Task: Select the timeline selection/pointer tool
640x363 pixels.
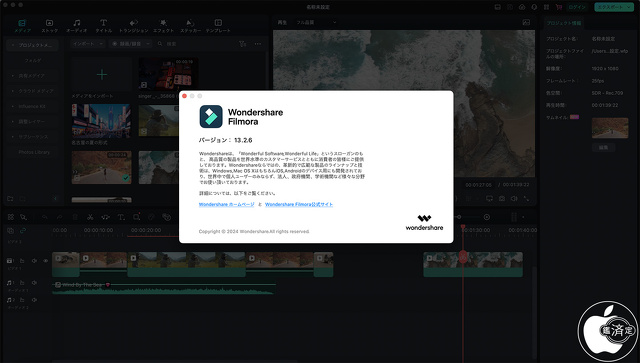Action: pos(24,217)
